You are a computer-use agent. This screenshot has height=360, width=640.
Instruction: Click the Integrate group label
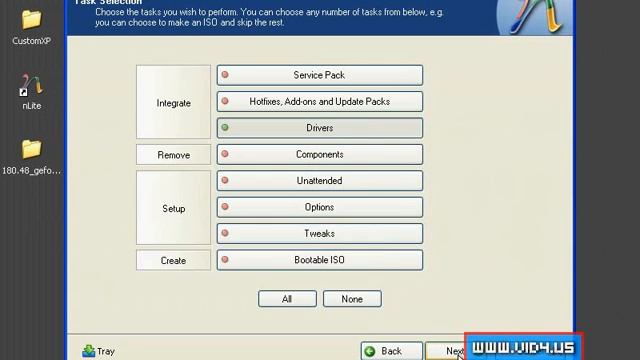tap(173, 103)
